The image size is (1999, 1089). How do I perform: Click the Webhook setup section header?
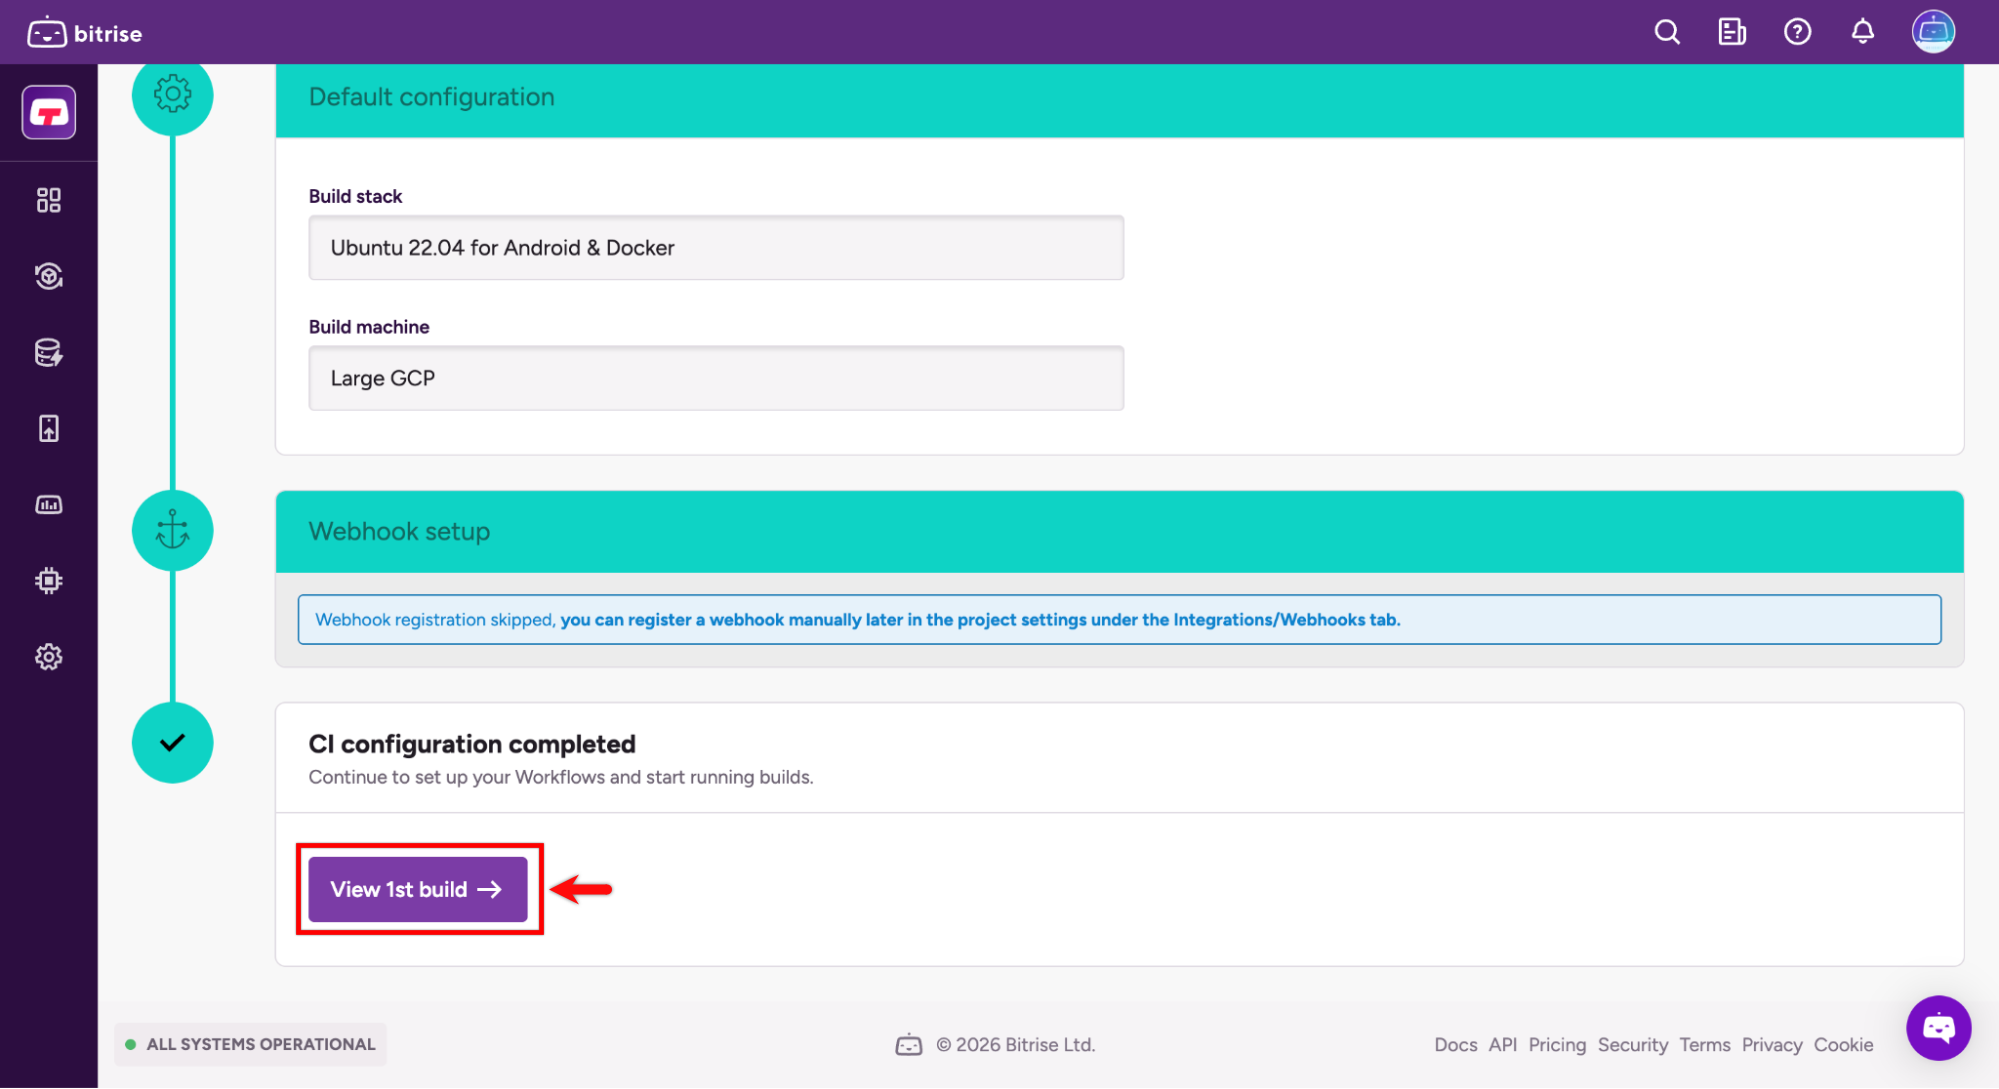tap(1119, 531)
